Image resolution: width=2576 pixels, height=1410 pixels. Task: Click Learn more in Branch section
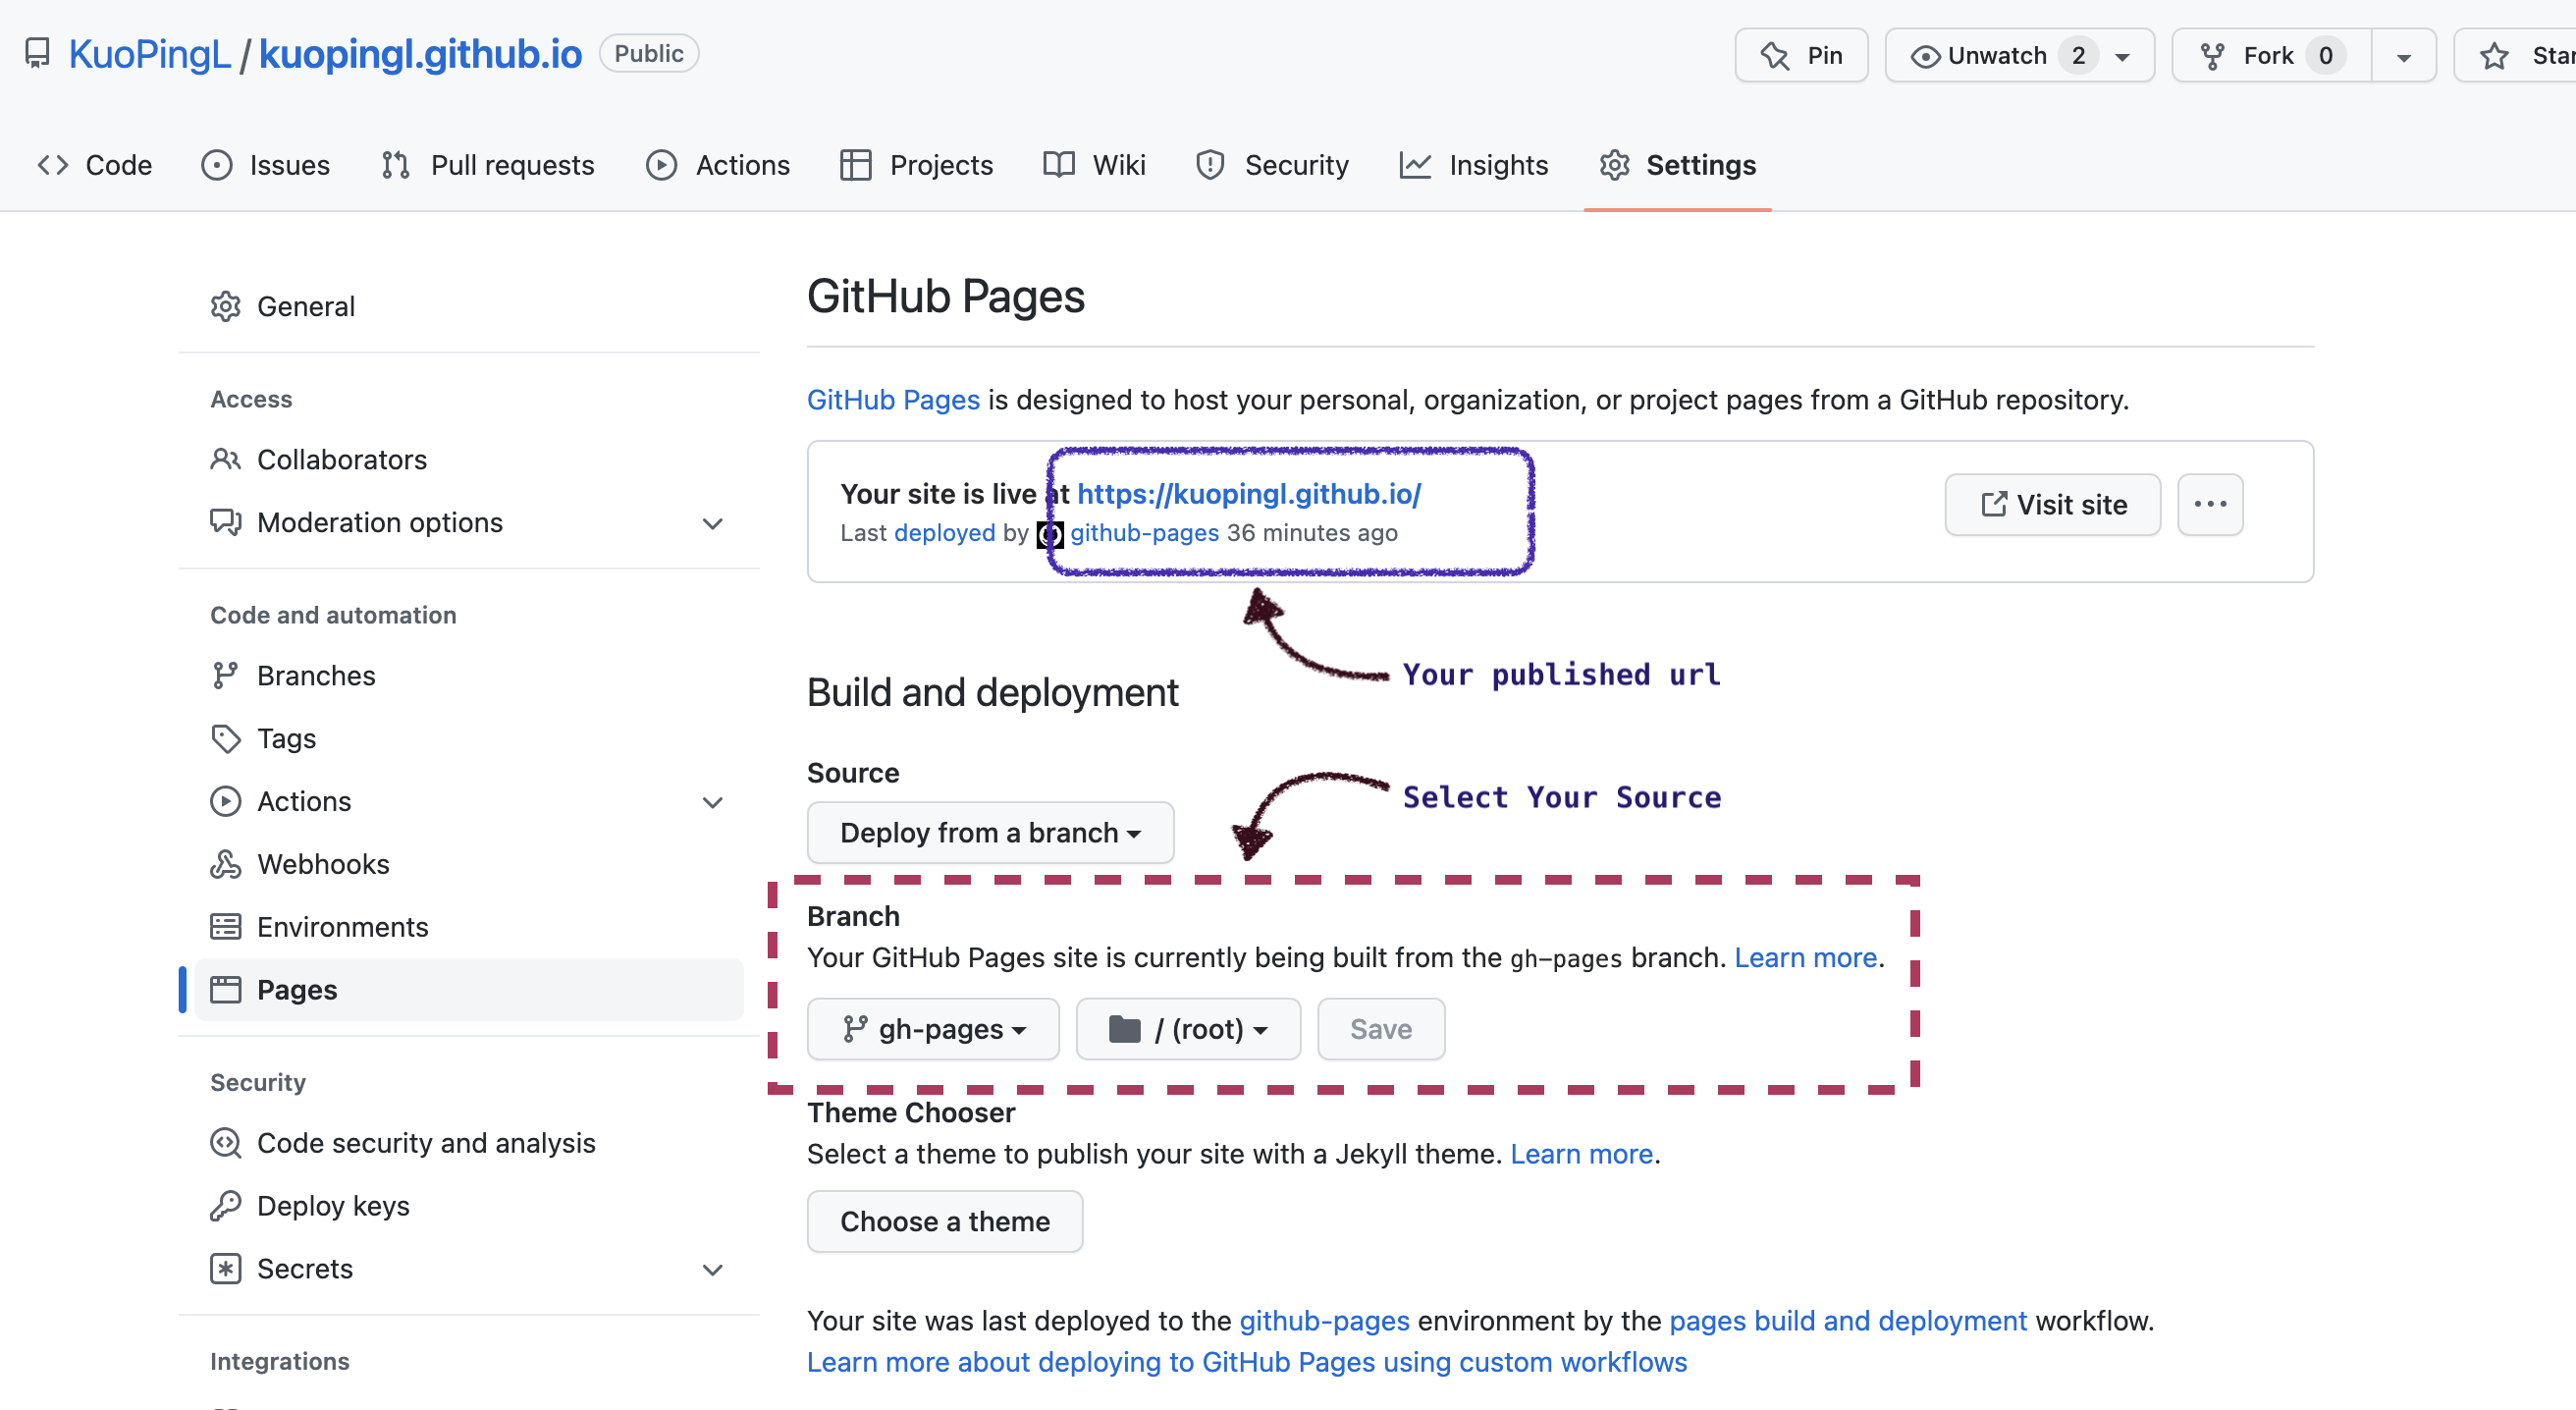tap(1805, 958)
